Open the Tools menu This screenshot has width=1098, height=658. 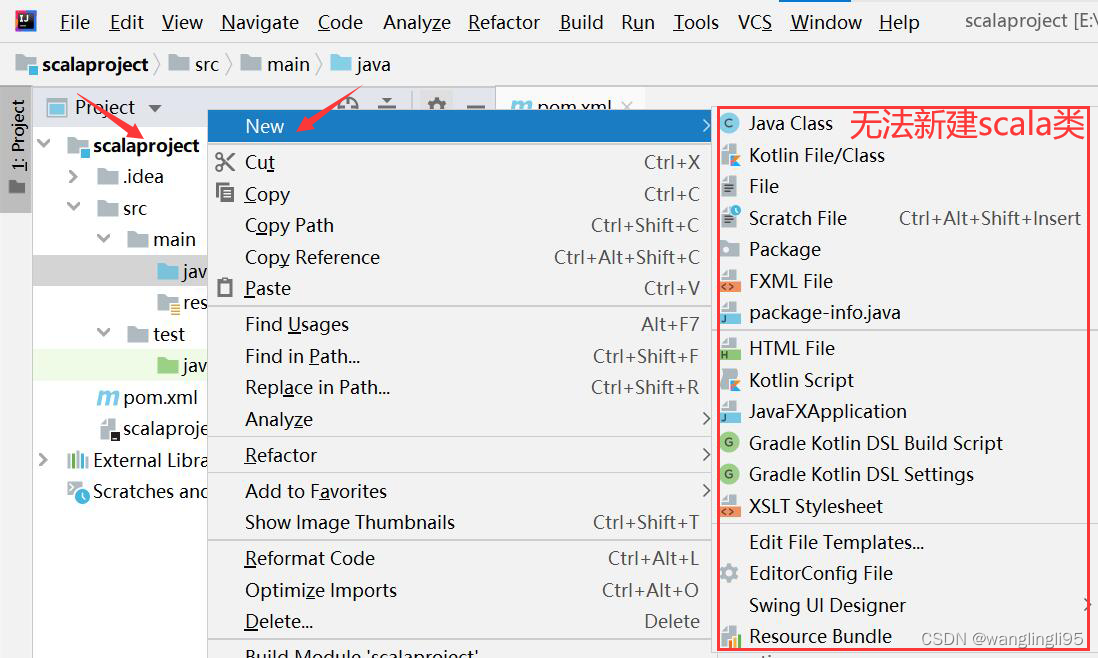696,22
